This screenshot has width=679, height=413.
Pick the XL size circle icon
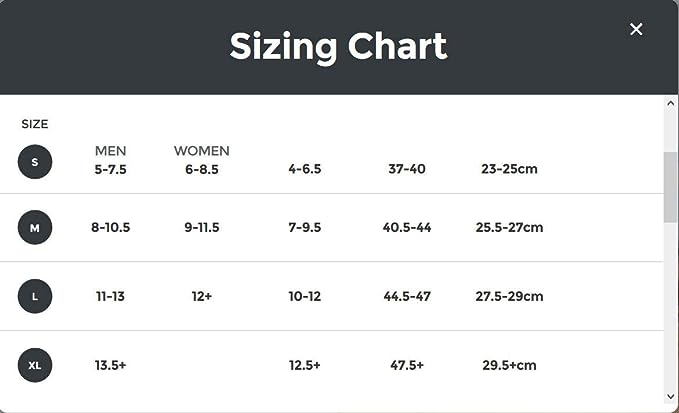35,365
